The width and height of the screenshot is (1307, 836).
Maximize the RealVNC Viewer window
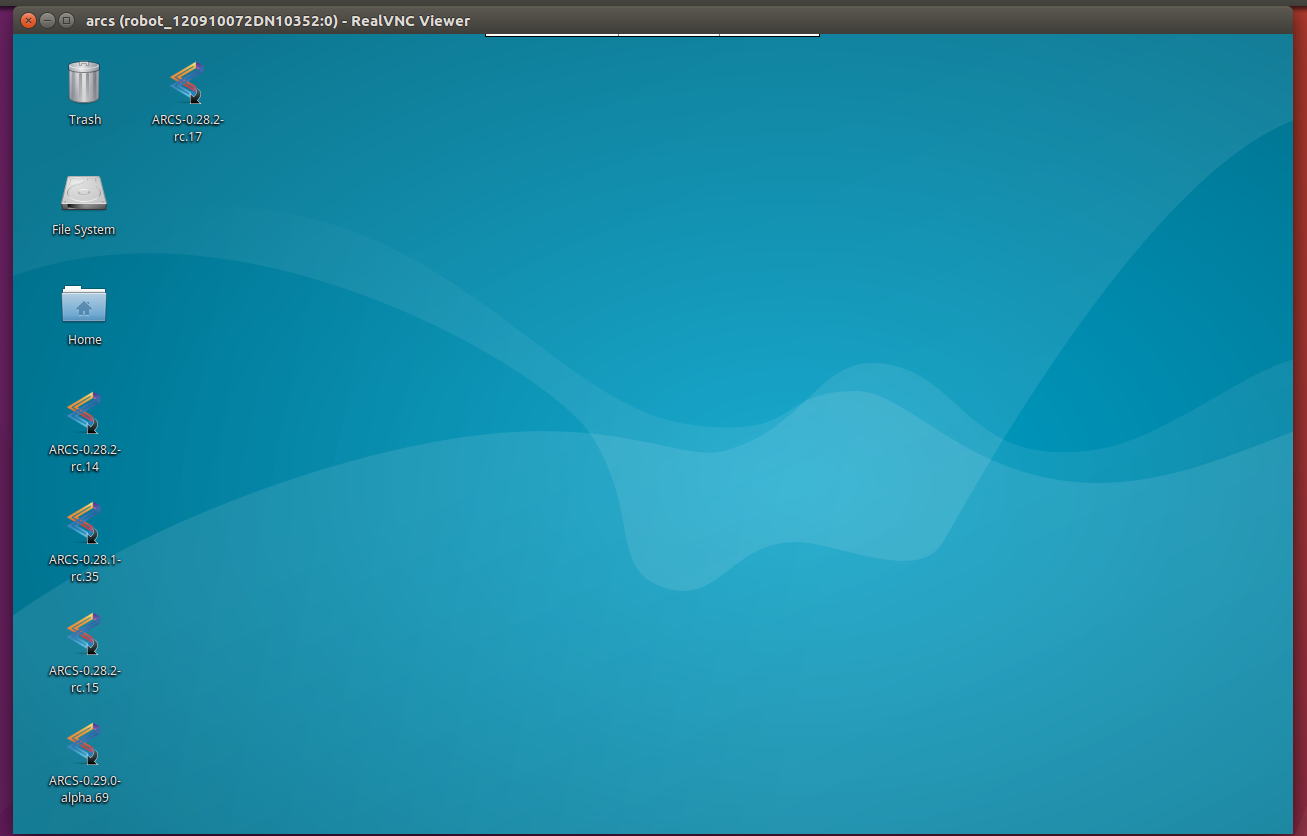(x=66, y=20)
